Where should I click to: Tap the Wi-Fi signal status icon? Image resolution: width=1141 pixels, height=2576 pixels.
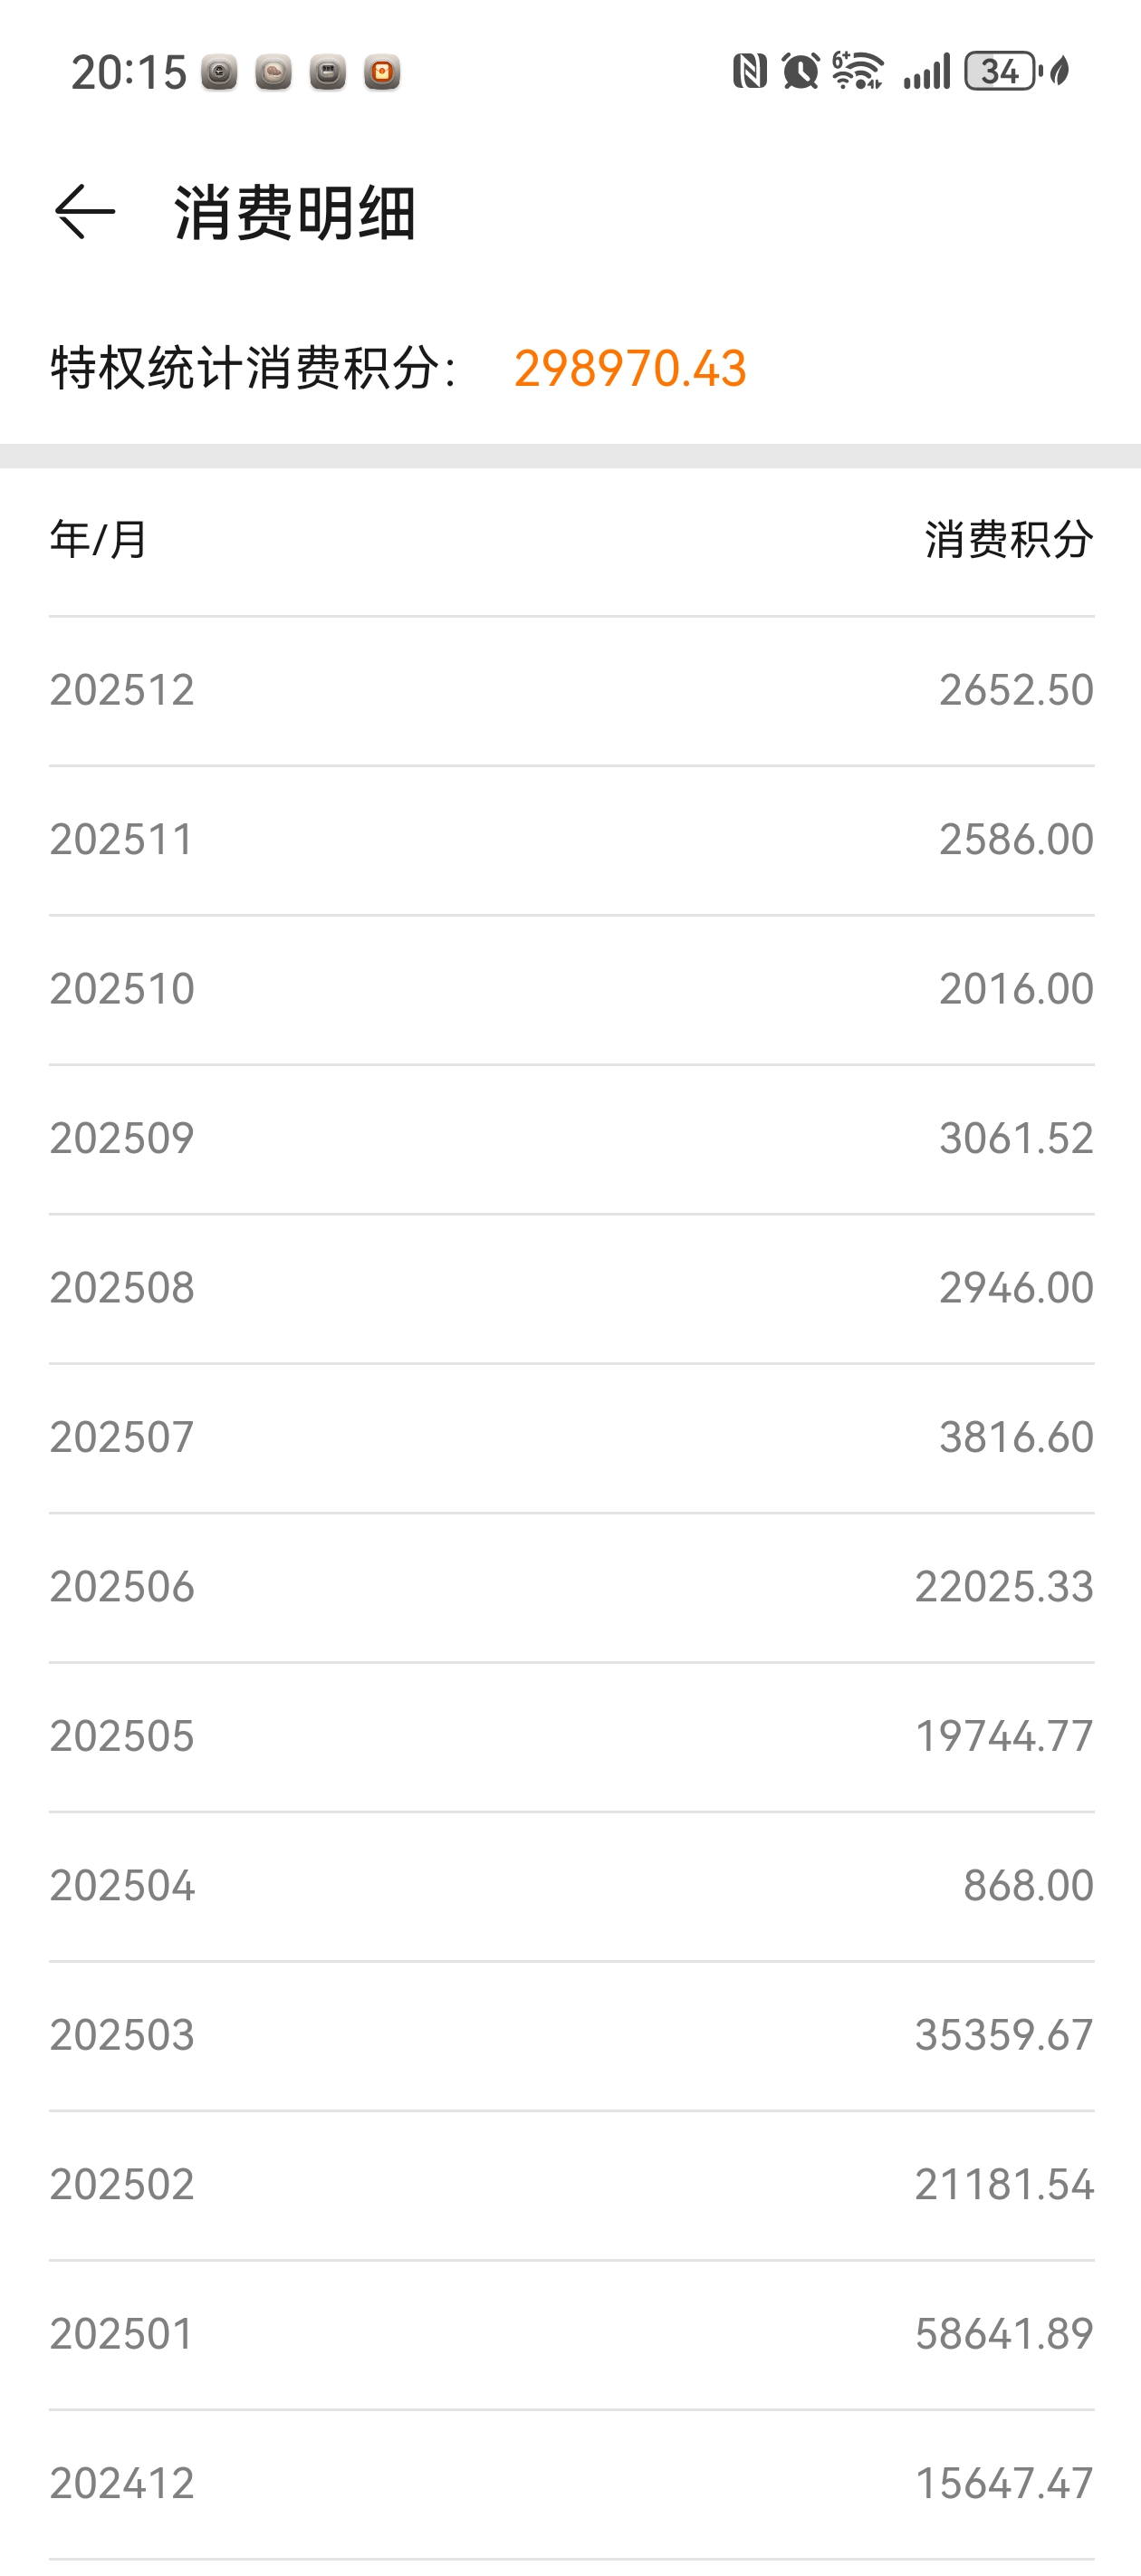pos(858,72)
